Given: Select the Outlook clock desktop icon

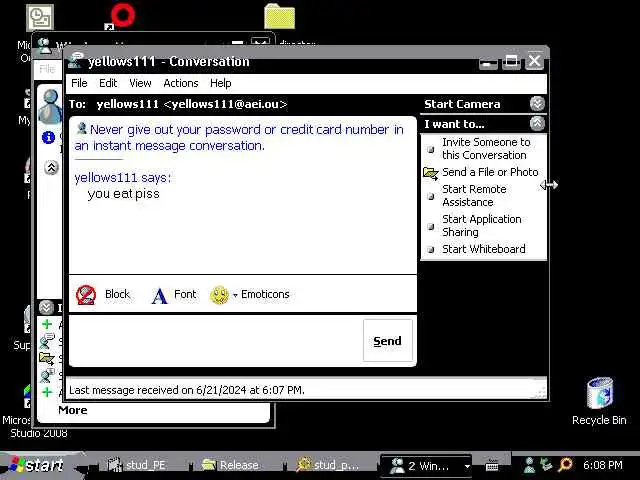Looking at the screenshot, I should click(x=40, y=18).
